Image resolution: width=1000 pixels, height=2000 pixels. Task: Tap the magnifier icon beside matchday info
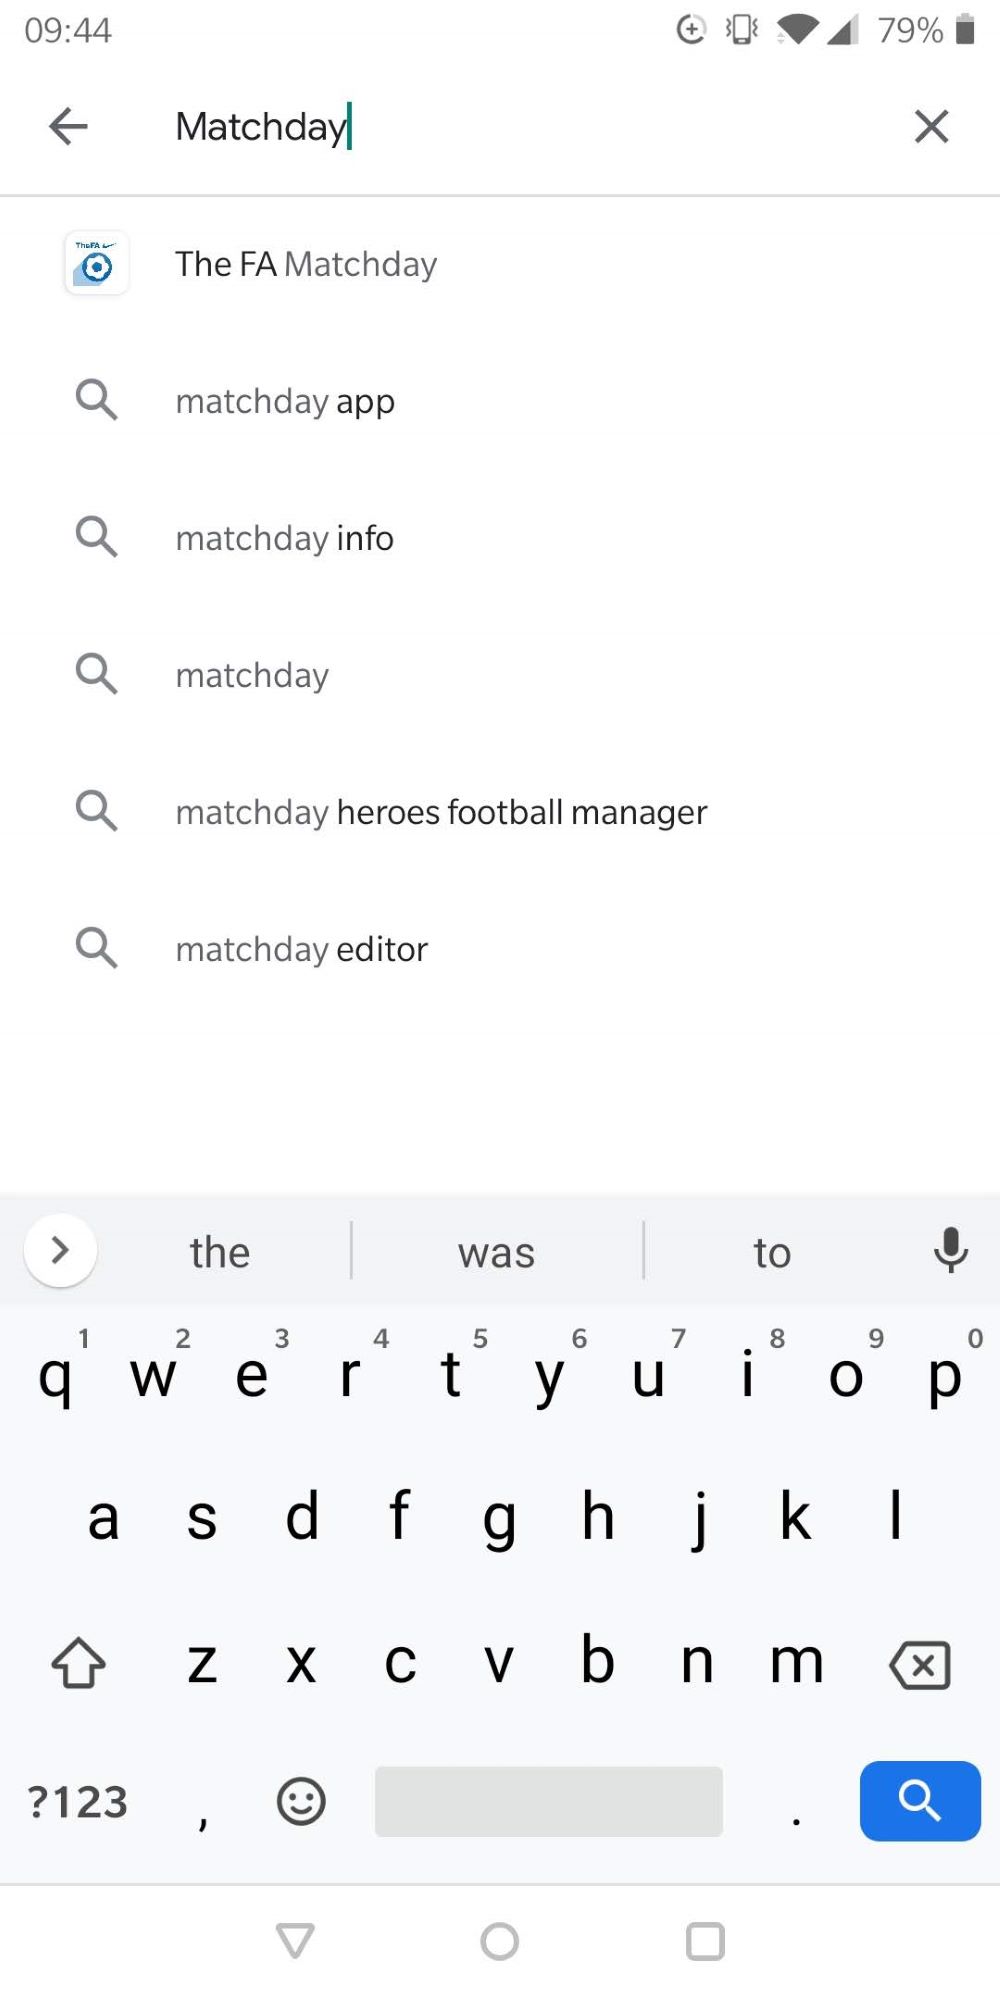[x=95, y=537]
